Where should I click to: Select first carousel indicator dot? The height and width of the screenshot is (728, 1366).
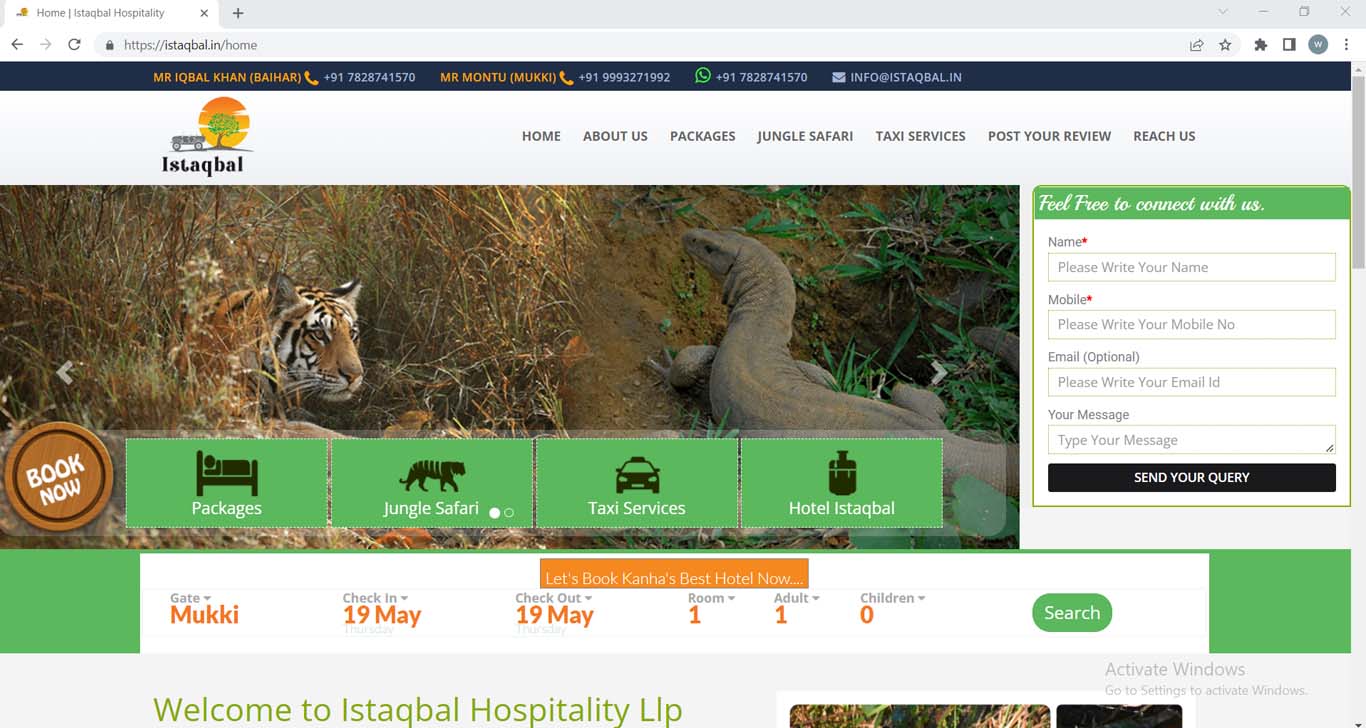(x=494, y=513)
